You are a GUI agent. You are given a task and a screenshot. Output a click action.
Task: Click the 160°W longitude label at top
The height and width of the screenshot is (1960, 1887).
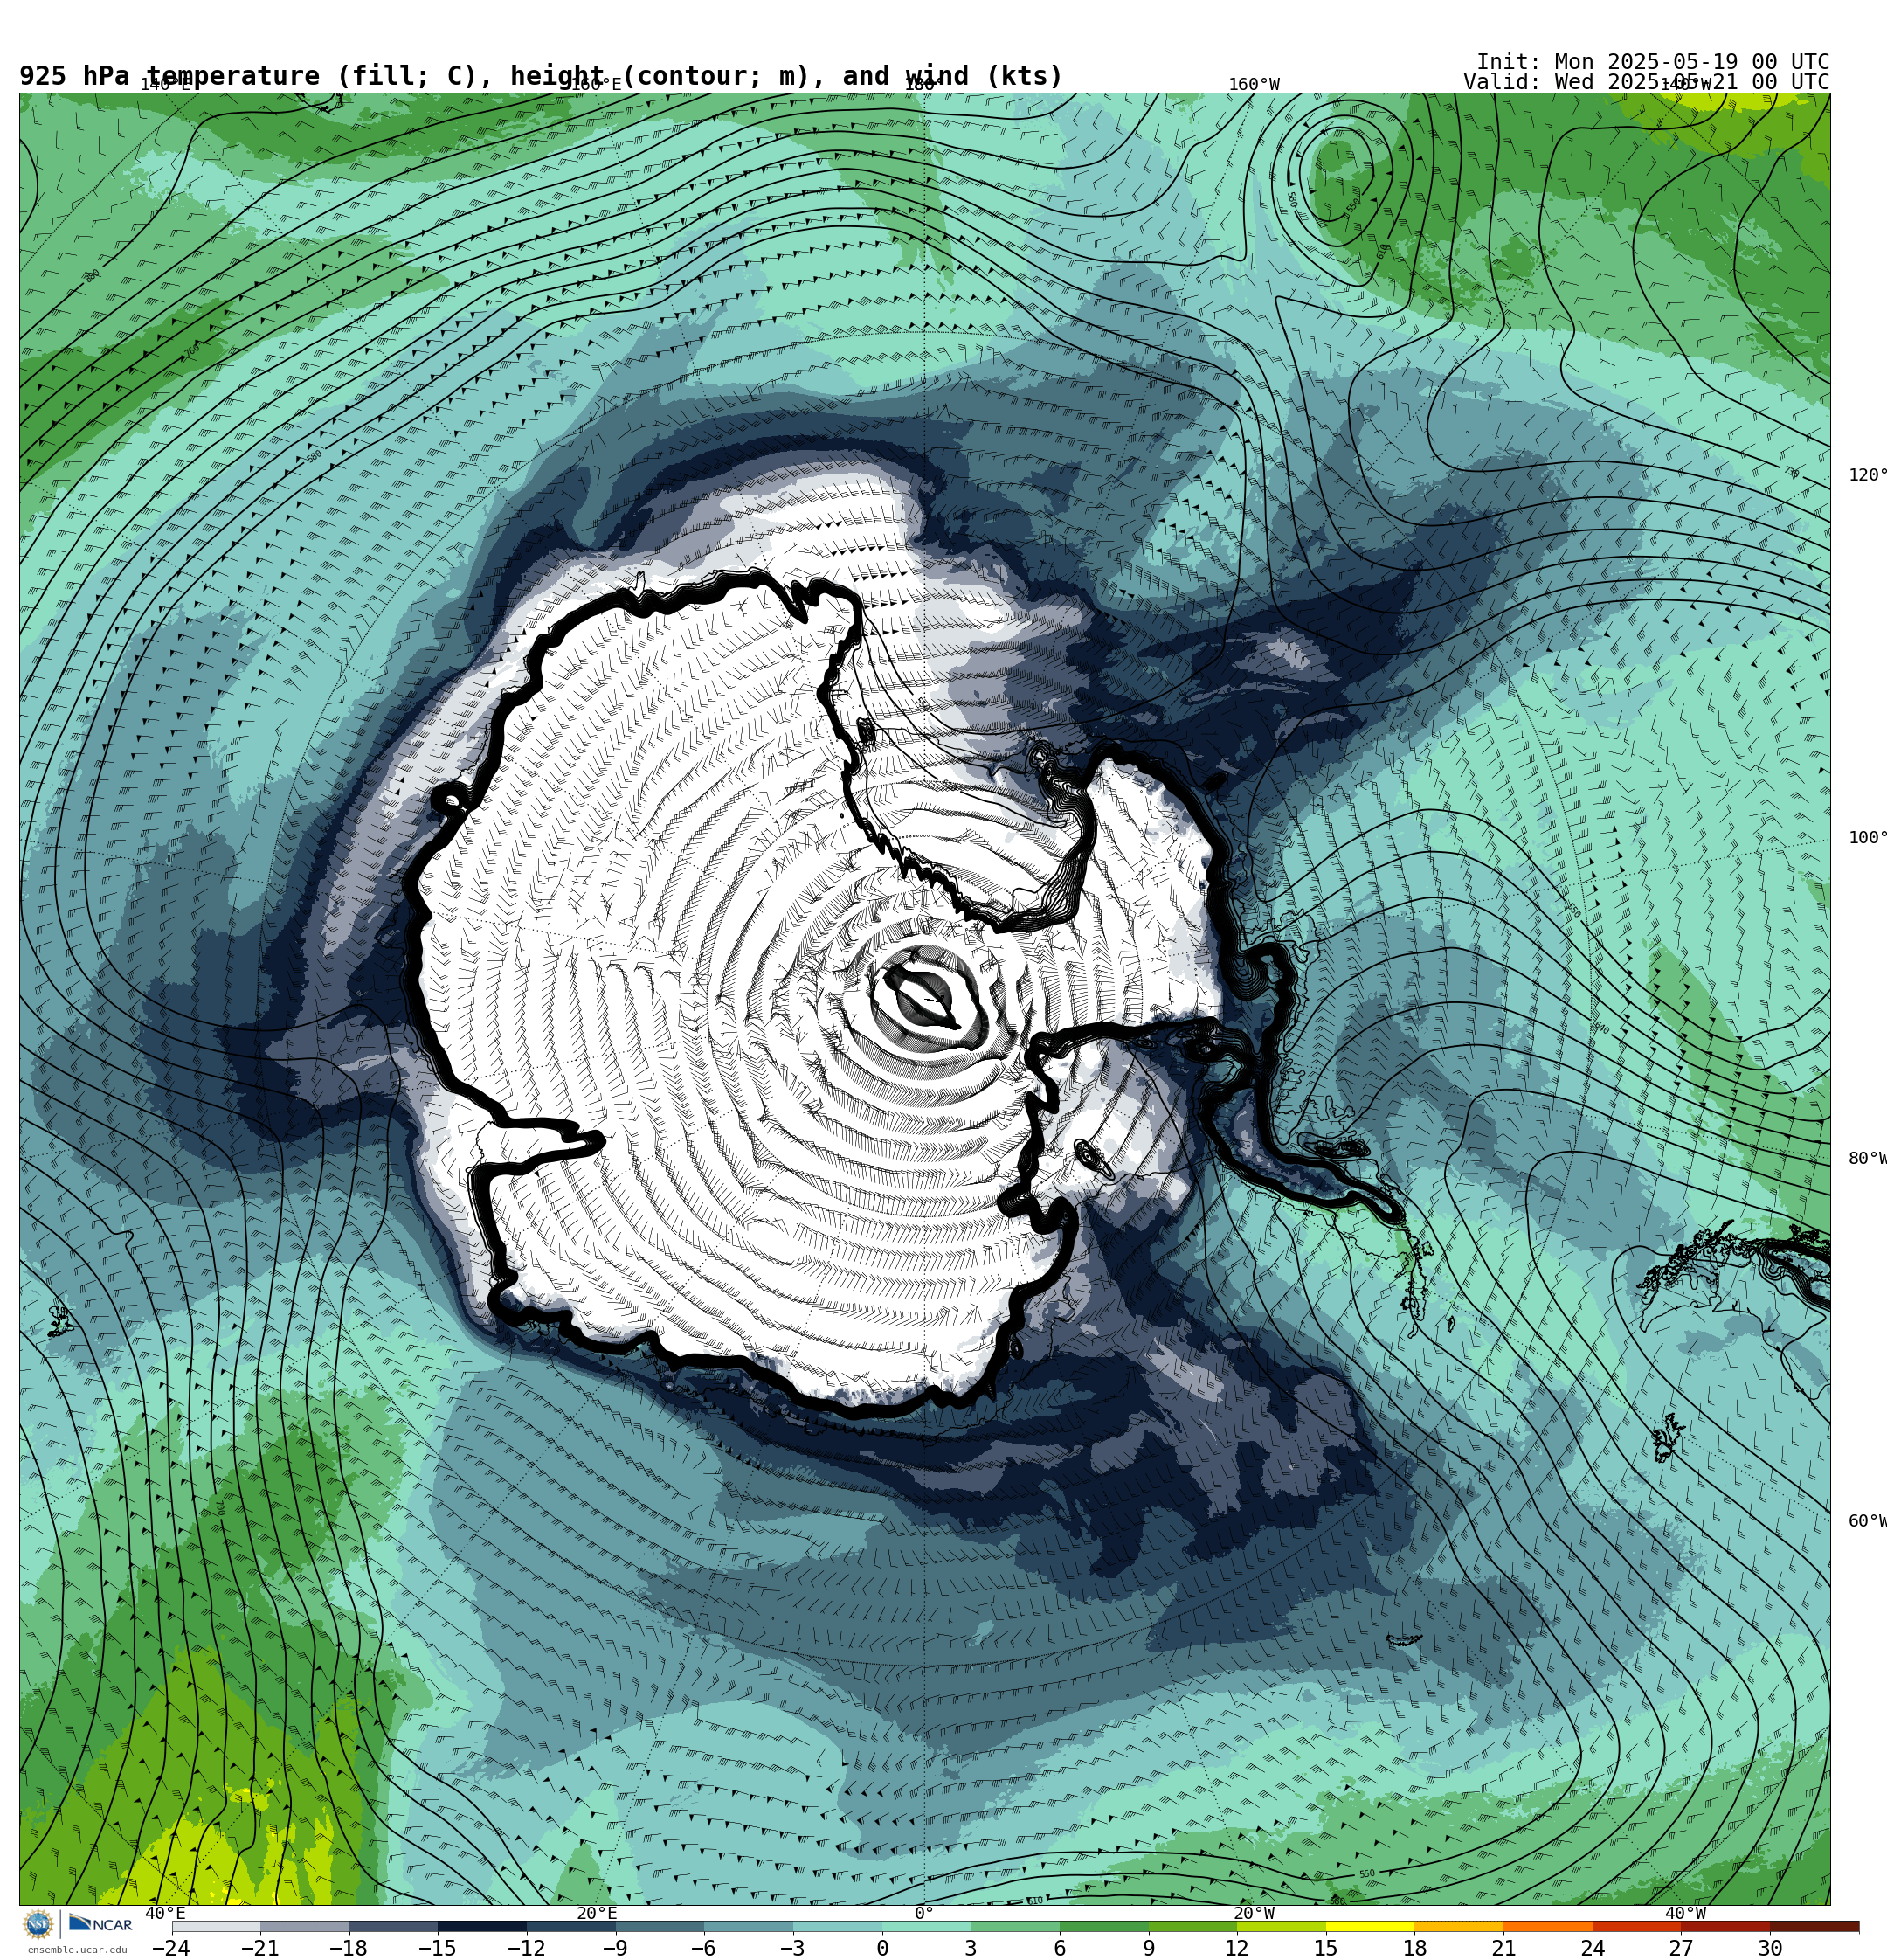[x=1254, y=85]
